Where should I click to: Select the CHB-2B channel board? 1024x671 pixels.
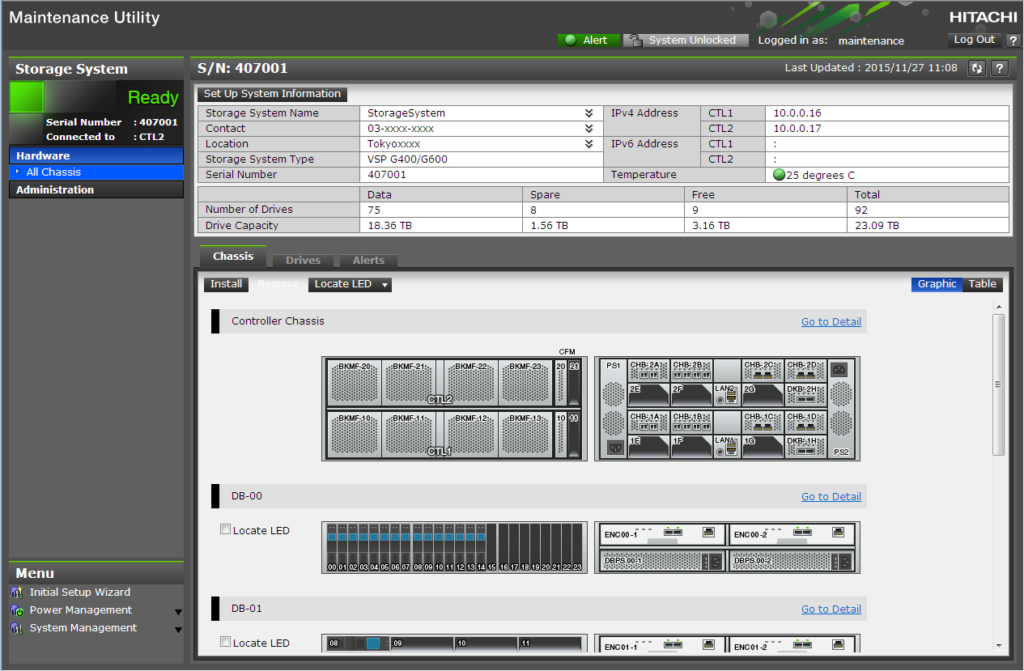click(692, 370)
